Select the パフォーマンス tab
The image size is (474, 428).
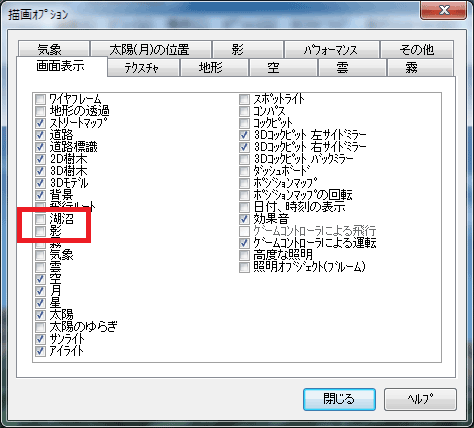coord(332,49)
